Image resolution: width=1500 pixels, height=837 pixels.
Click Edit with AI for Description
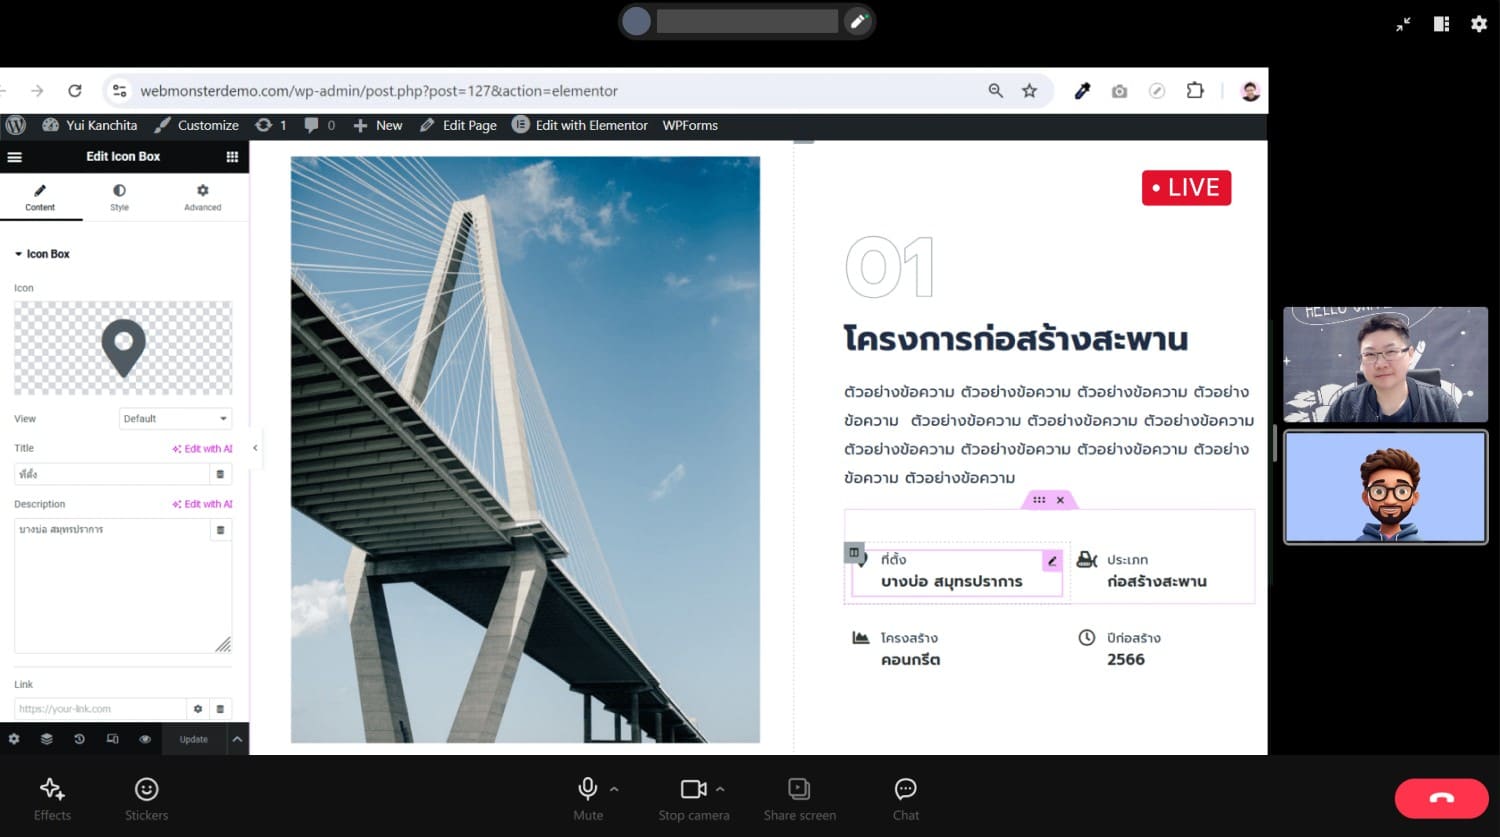click(x=202, y=504)
